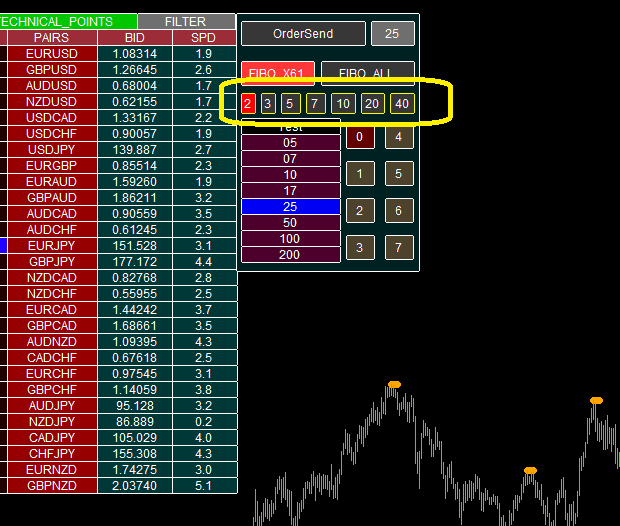Click the brown 2 button
620x526 pixels.
[x=360, y=210]
